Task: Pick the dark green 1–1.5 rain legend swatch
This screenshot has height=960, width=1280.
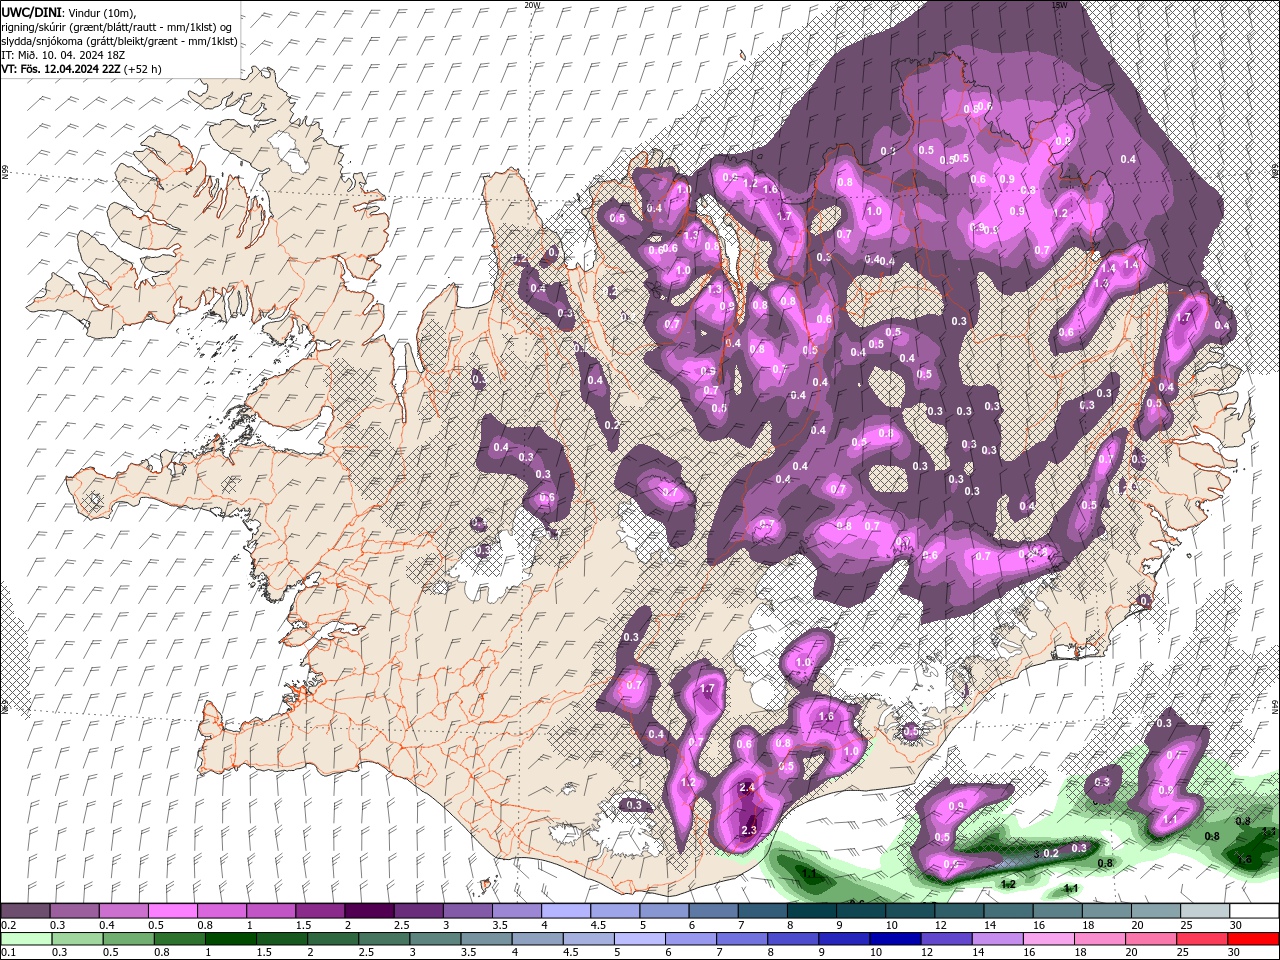Action: point(229,938)
